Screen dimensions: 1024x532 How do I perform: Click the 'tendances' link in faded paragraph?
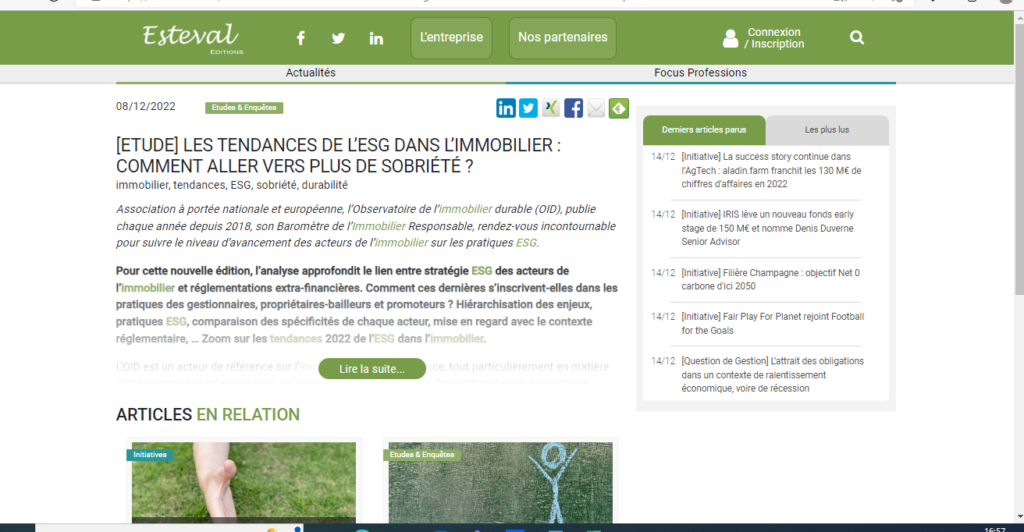296,339
